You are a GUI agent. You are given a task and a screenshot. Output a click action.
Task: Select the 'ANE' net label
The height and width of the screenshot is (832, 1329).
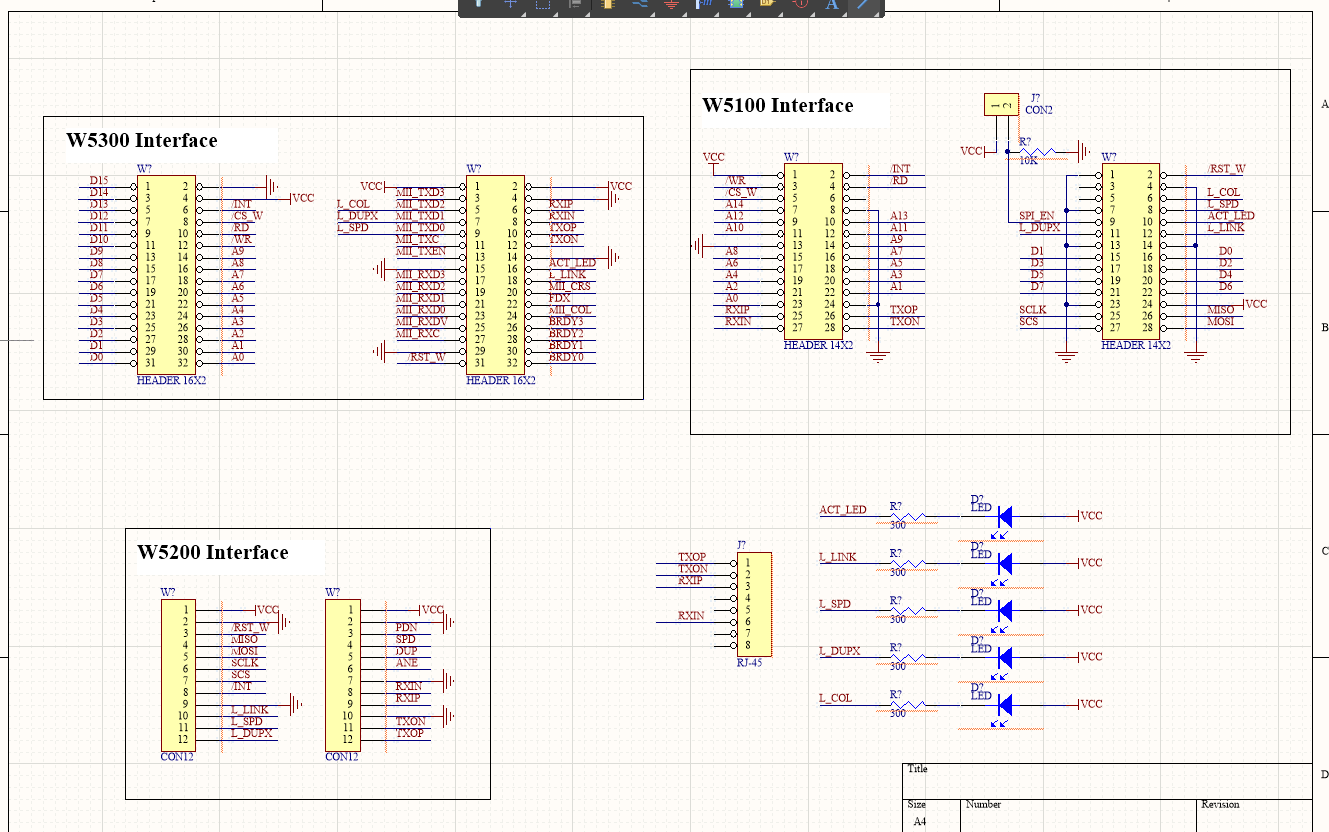pos(406,662)
